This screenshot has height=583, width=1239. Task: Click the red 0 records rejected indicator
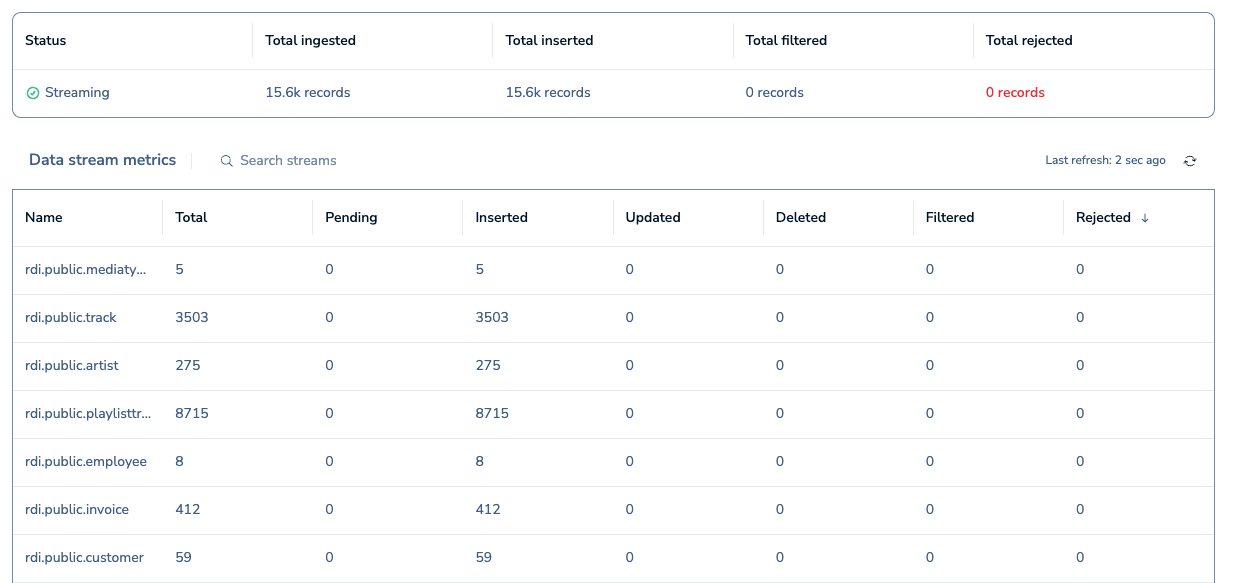[x=1015, y=92]
